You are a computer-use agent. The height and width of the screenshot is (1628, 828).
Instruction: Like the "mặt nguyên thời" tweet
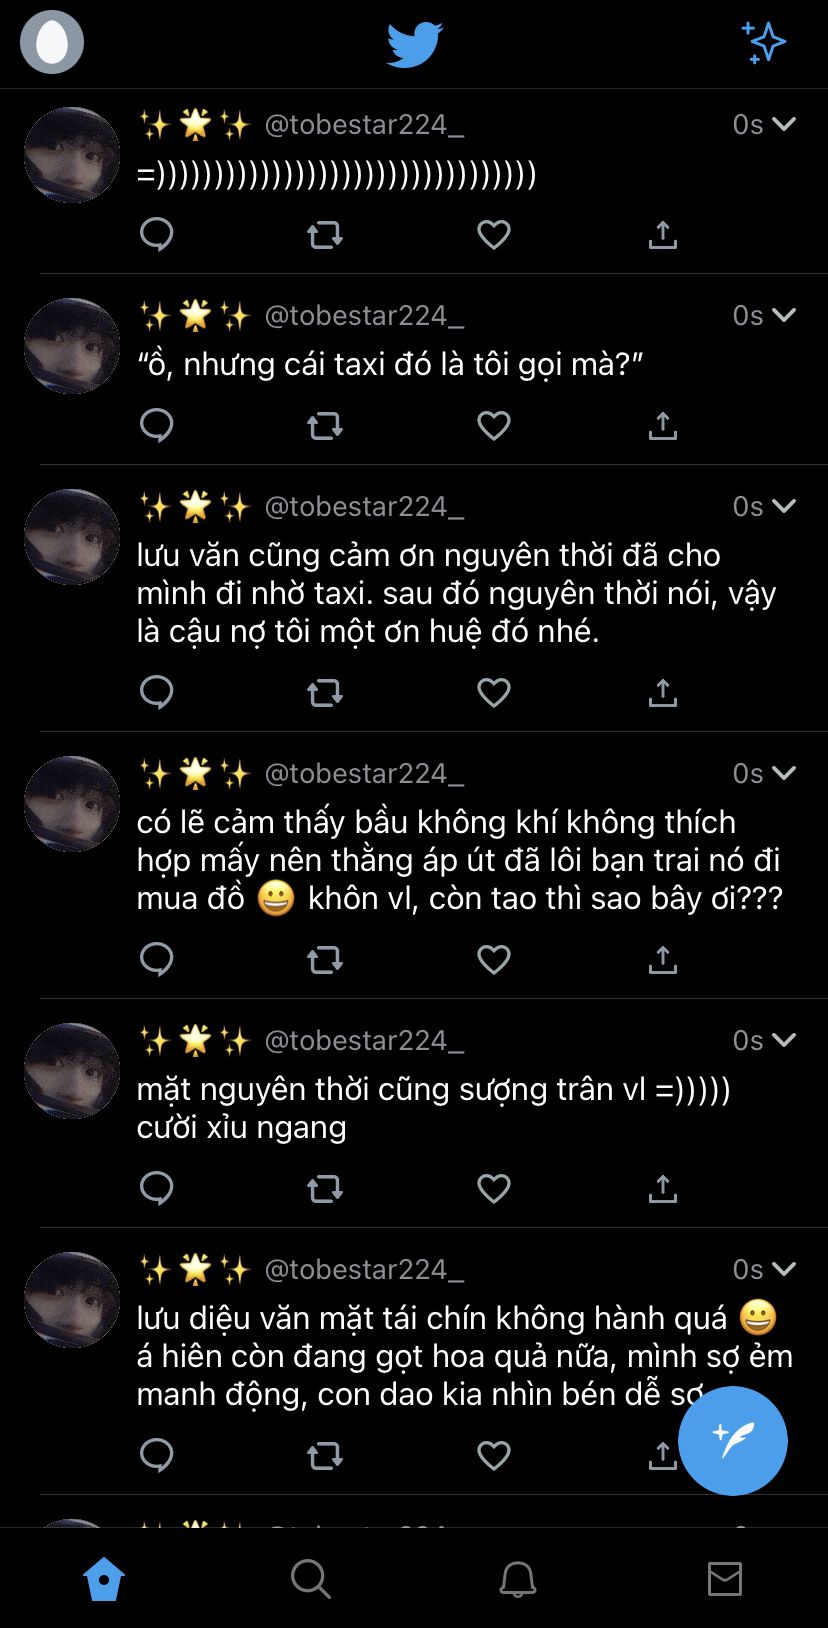point(494,1188)
